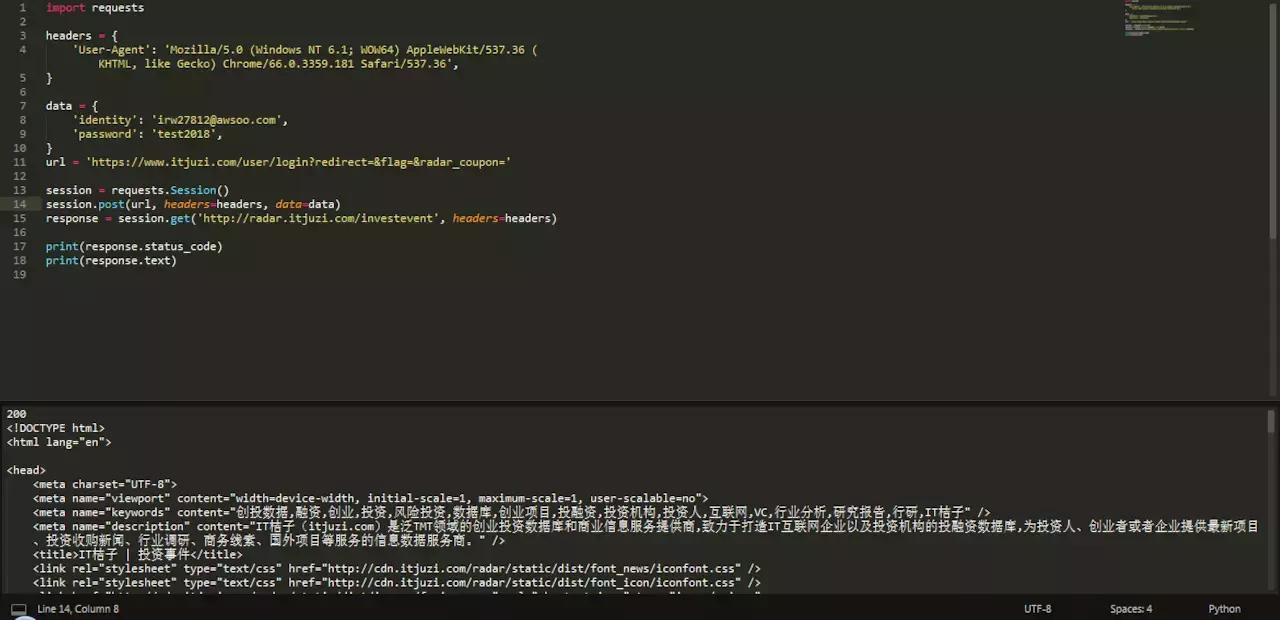Place cursor on the import requests statement

pos(95,7)
